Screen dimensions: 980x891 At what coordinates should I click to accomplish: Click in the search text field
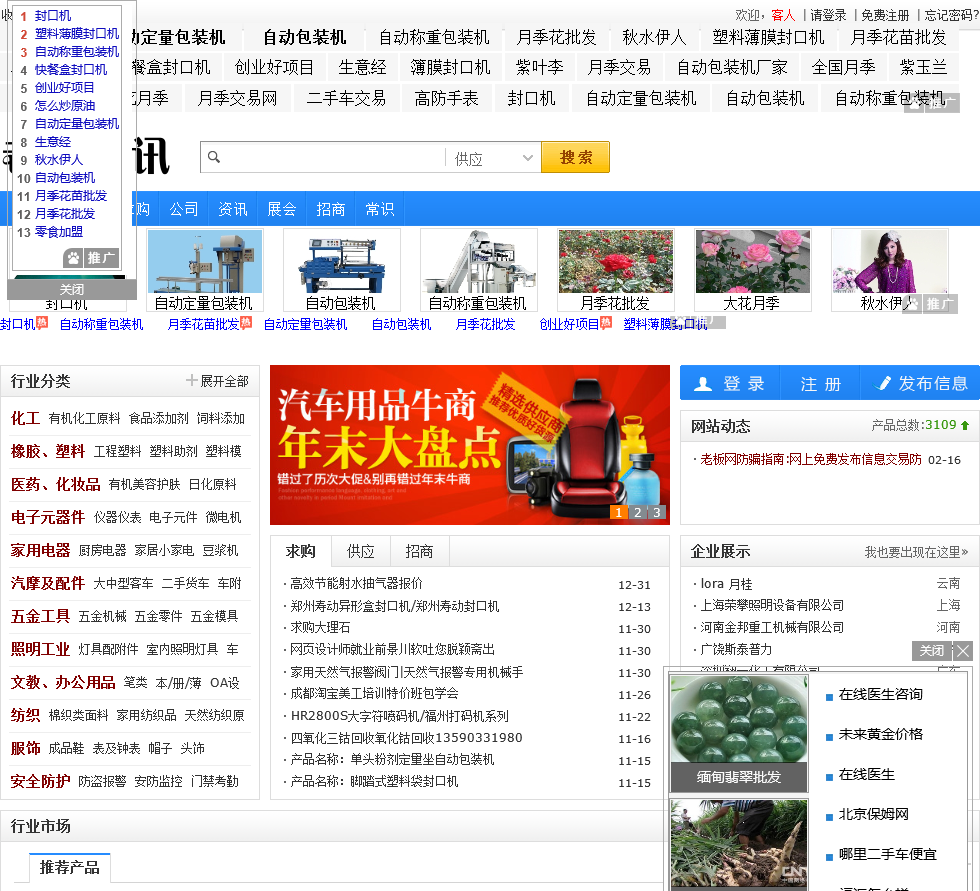tap(333, 157)
